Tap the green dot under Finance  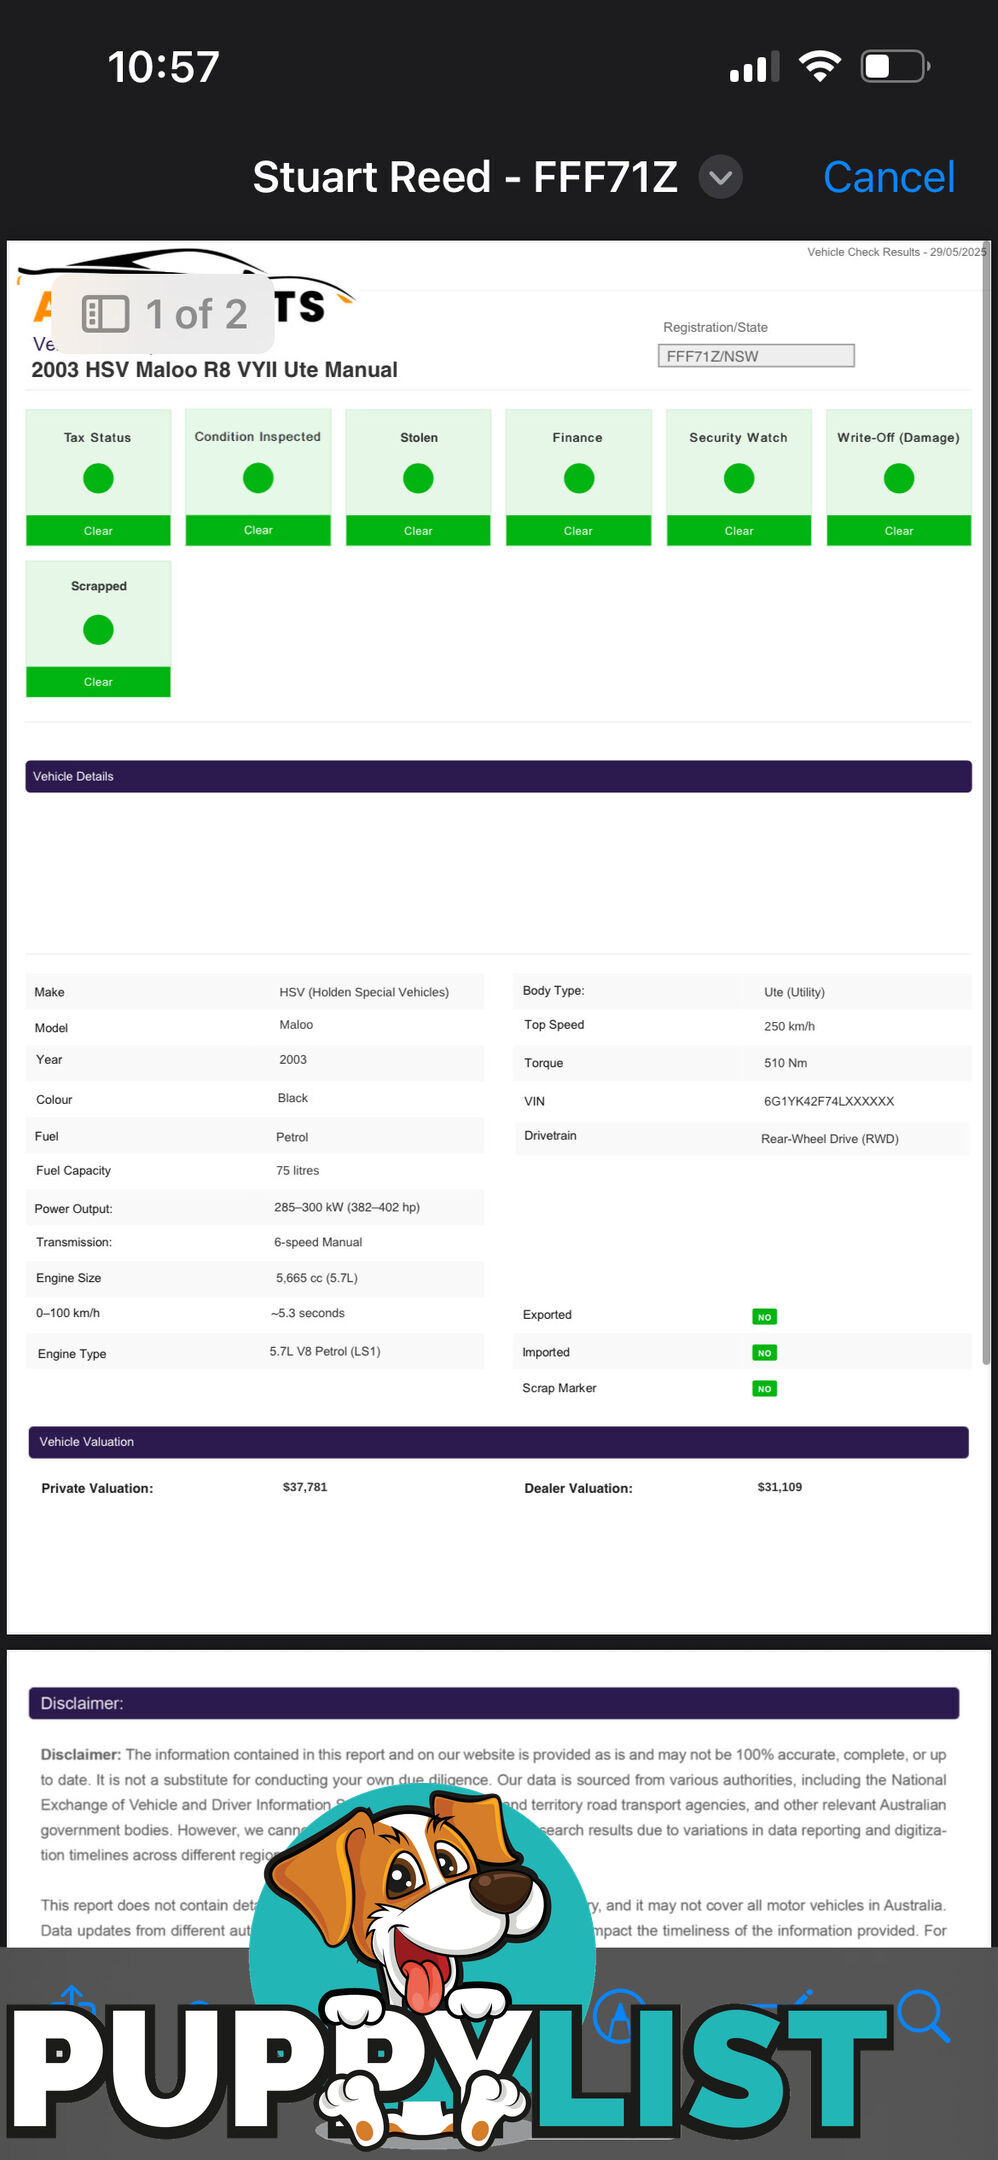coord(579,479)
